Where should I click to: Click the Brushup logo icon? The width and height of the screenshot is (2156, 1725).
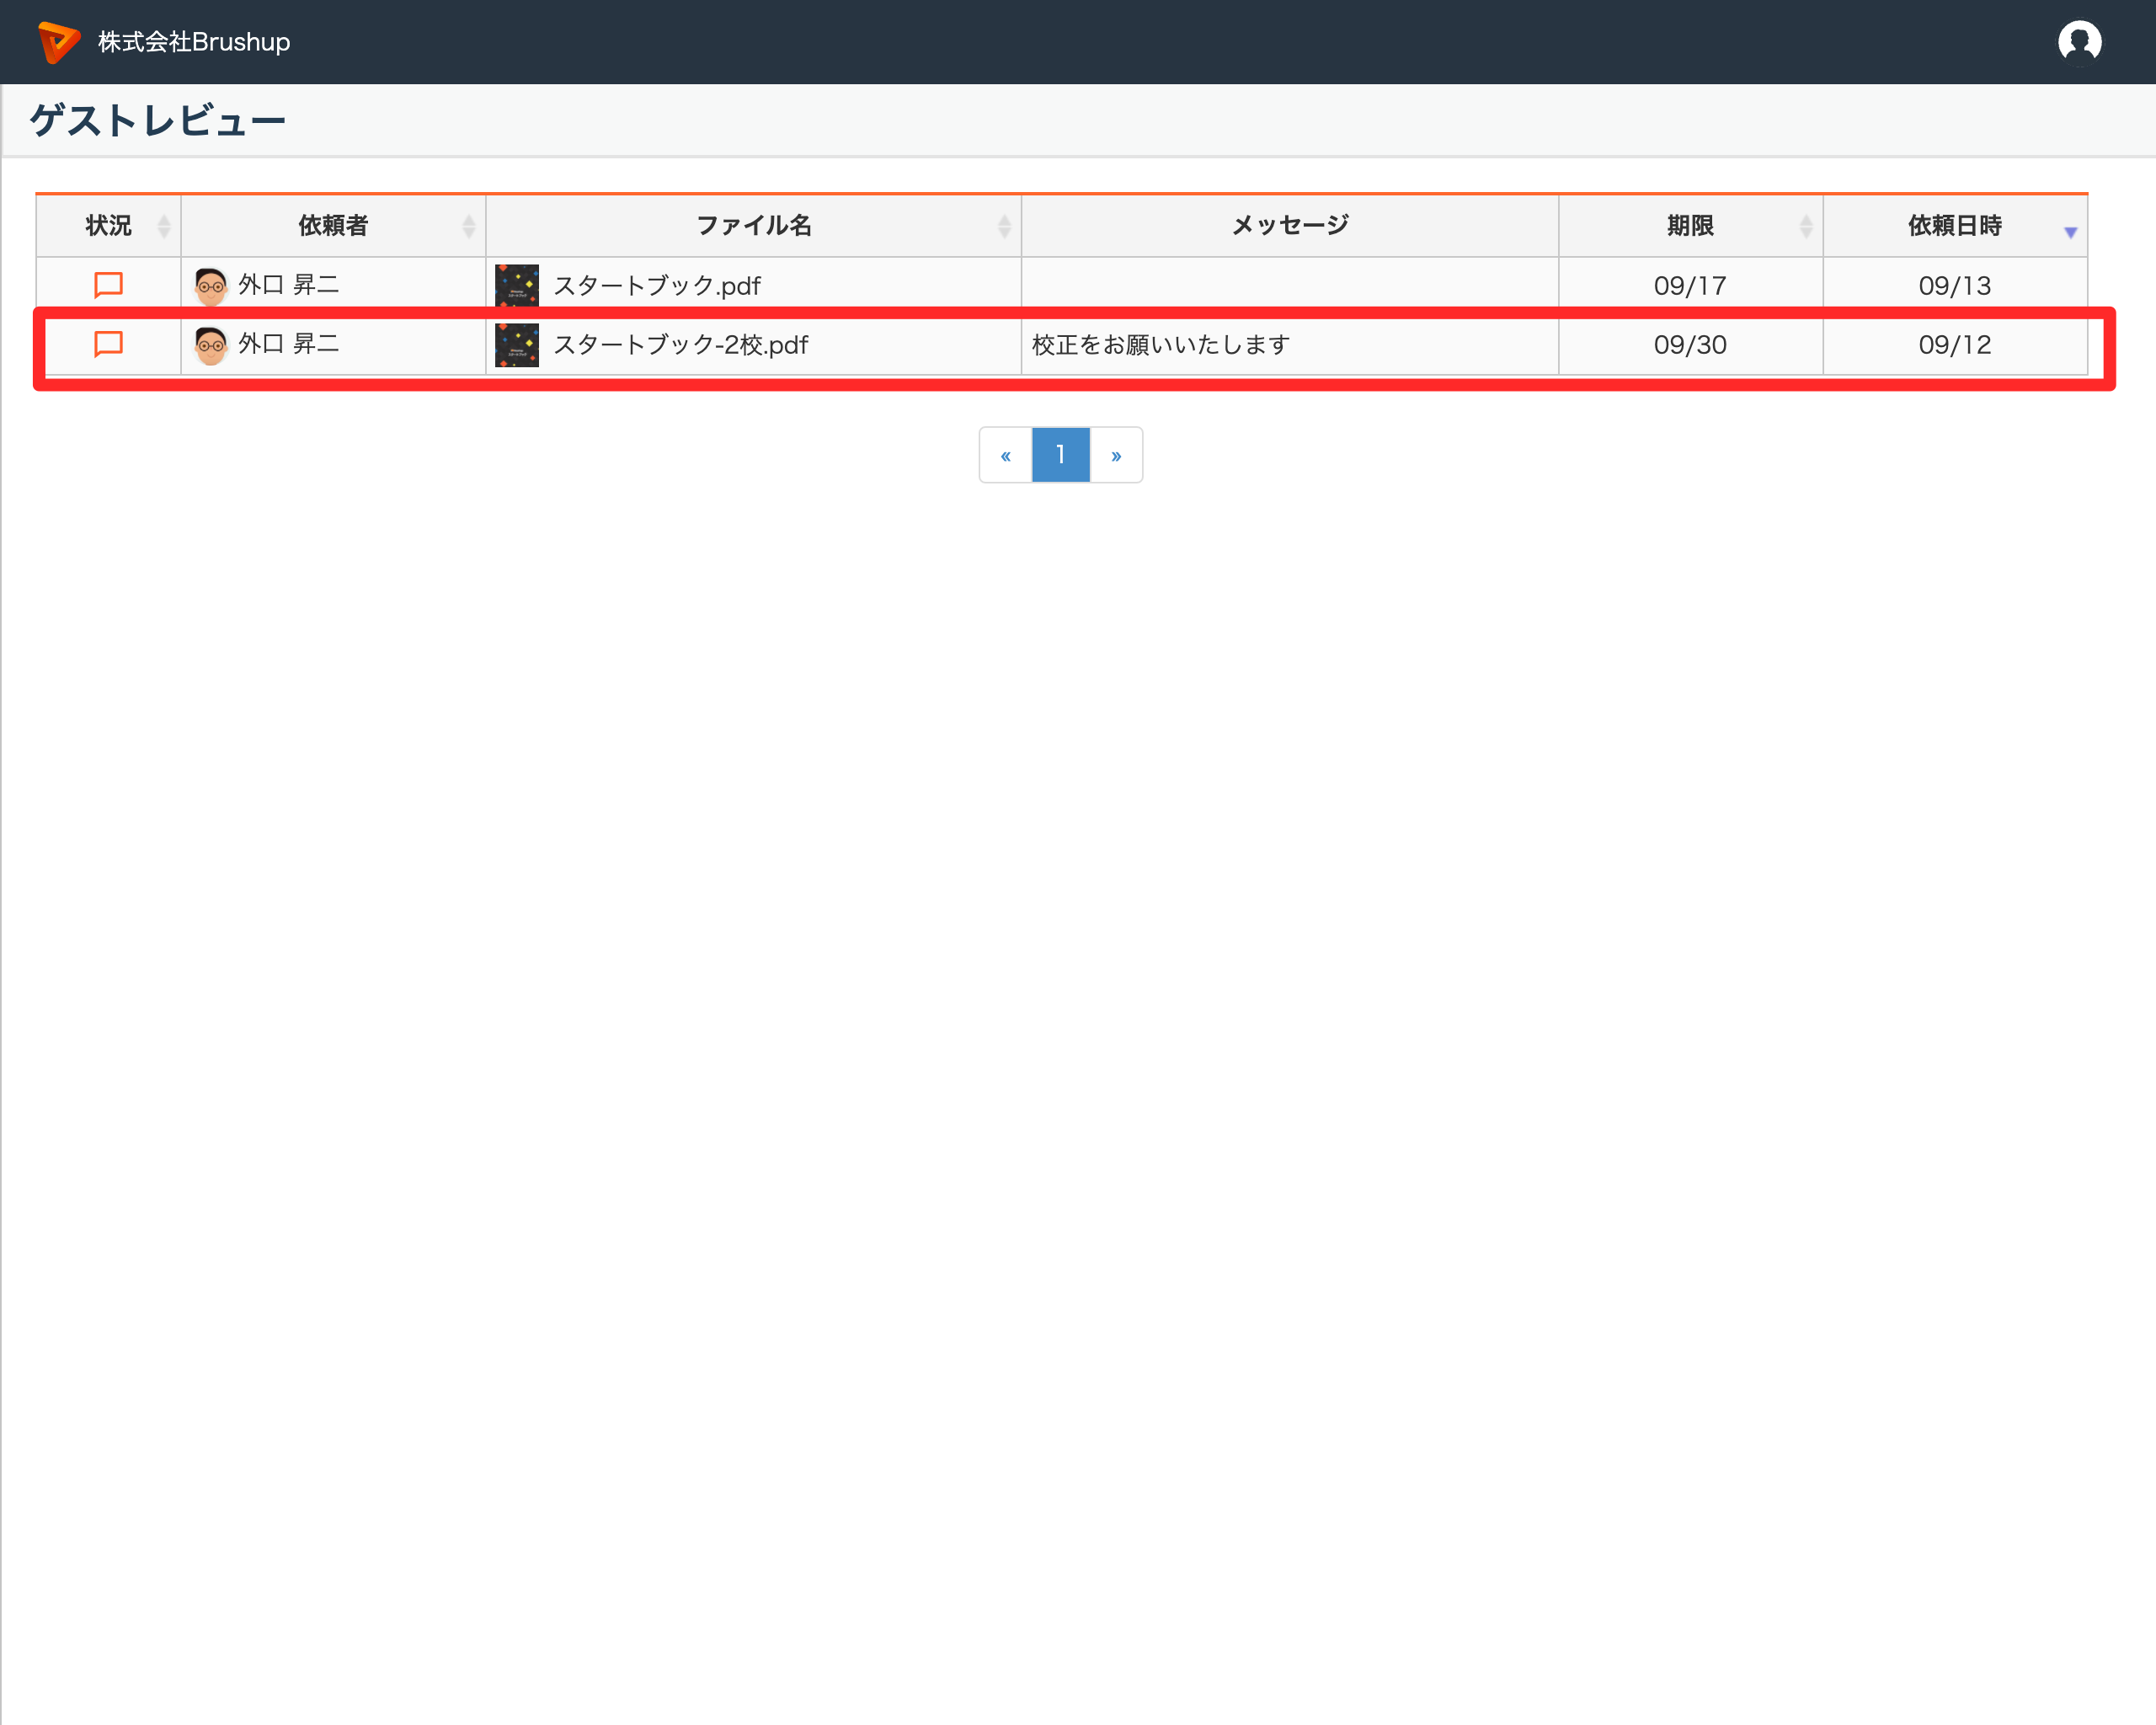(x=59, y=42)
